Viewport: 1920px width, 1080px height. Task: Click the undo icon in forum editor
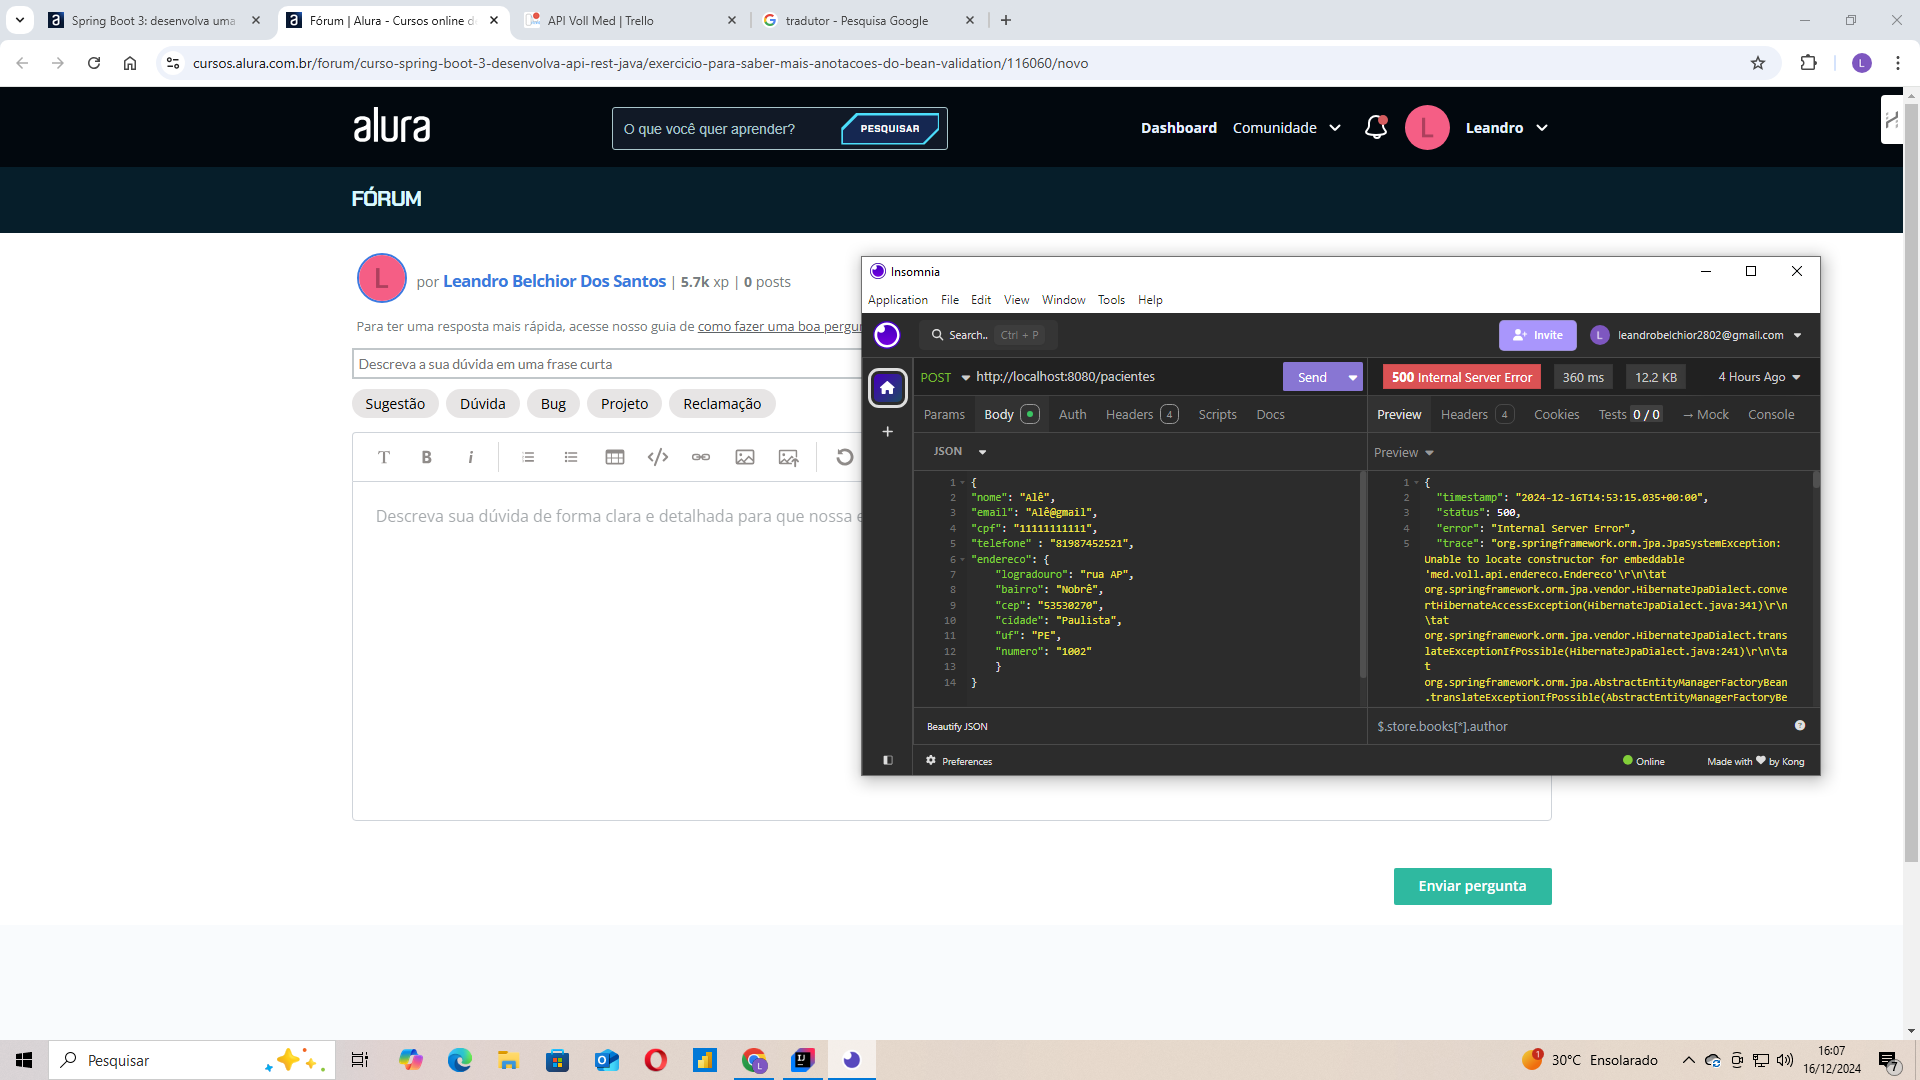tap(845, 457)
